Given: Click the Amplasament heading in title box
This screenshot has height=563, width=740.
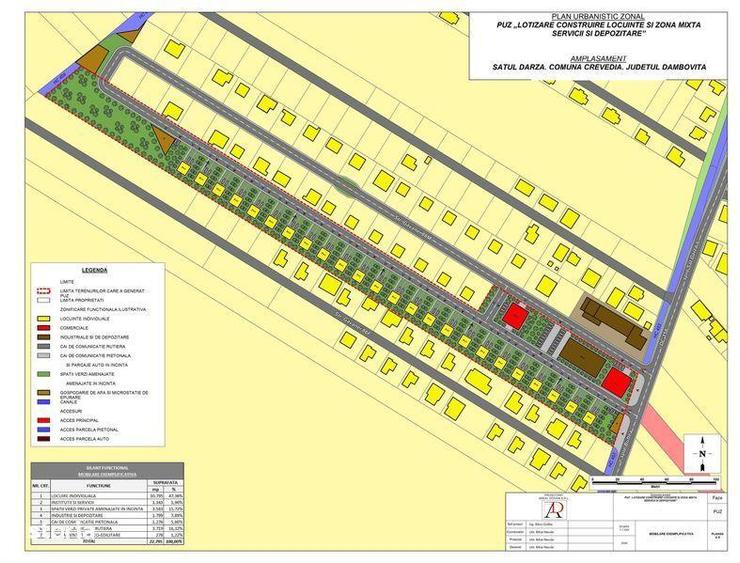Looking at the screenshot, I should [x=598, y=59].
